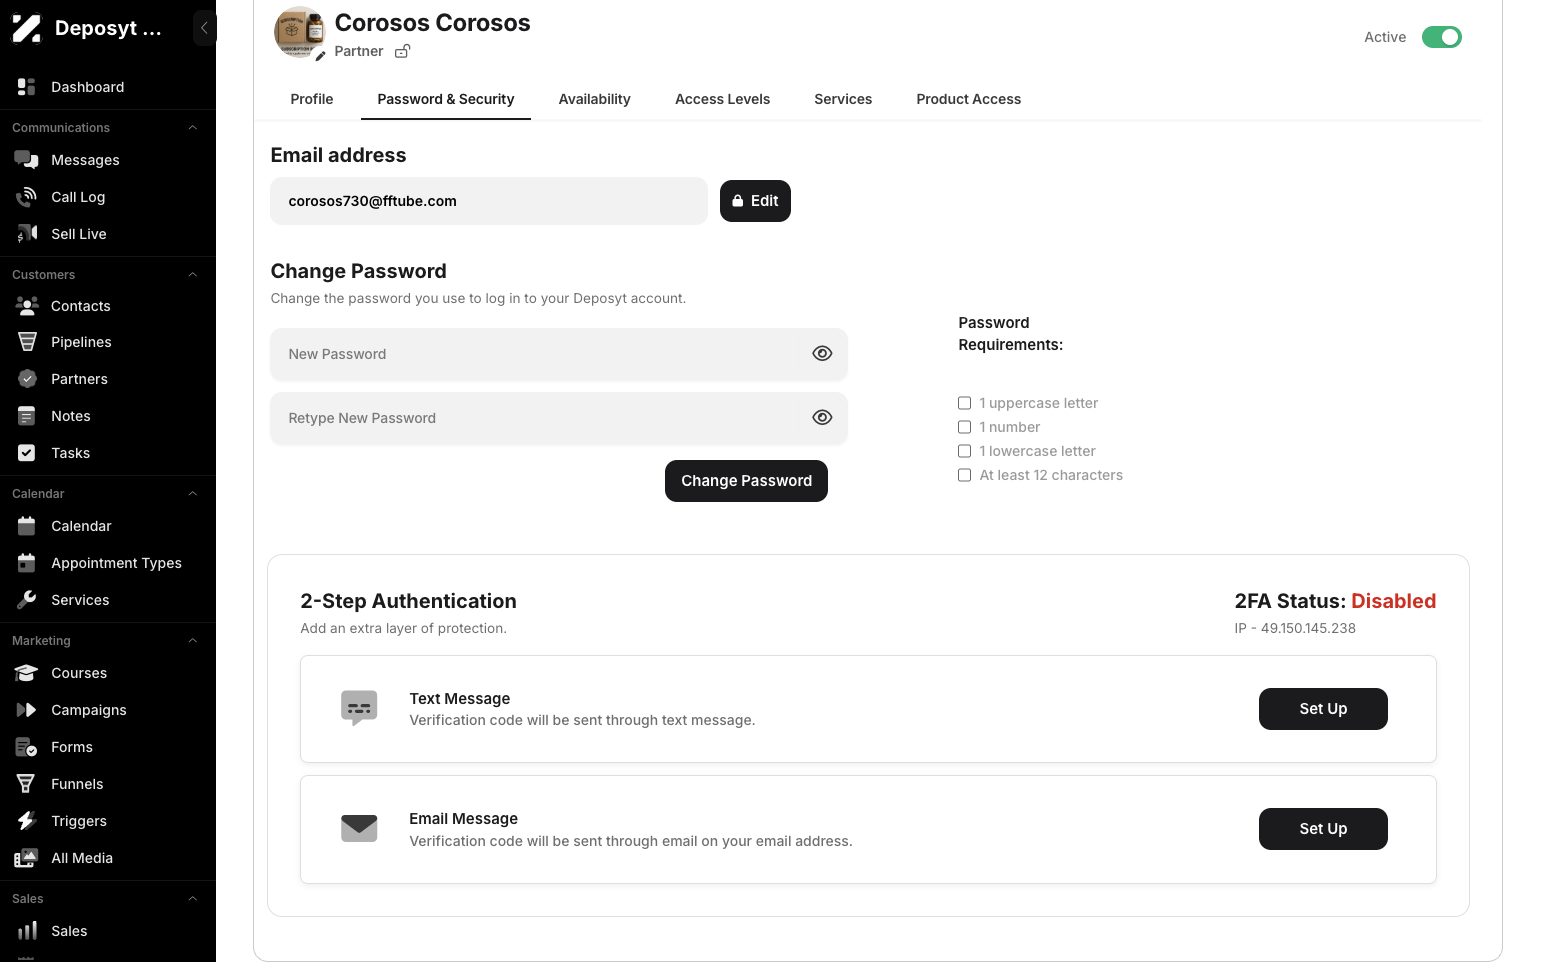Toggle the Active status switch

click(x=1441, y=37)
